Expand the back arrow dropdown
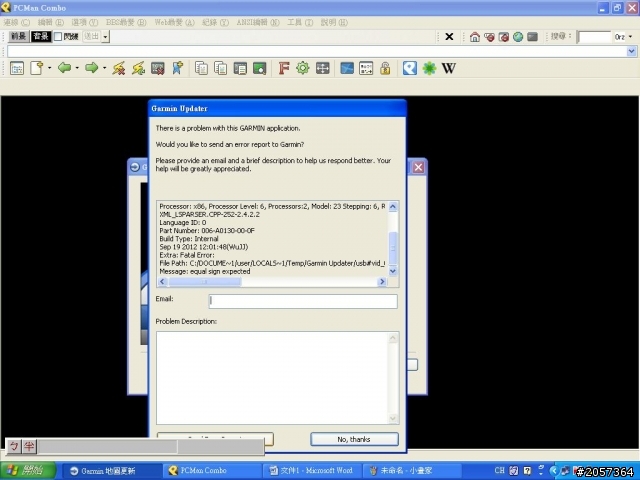The width and height of the screenshot is (640, 480). [77, 68]
